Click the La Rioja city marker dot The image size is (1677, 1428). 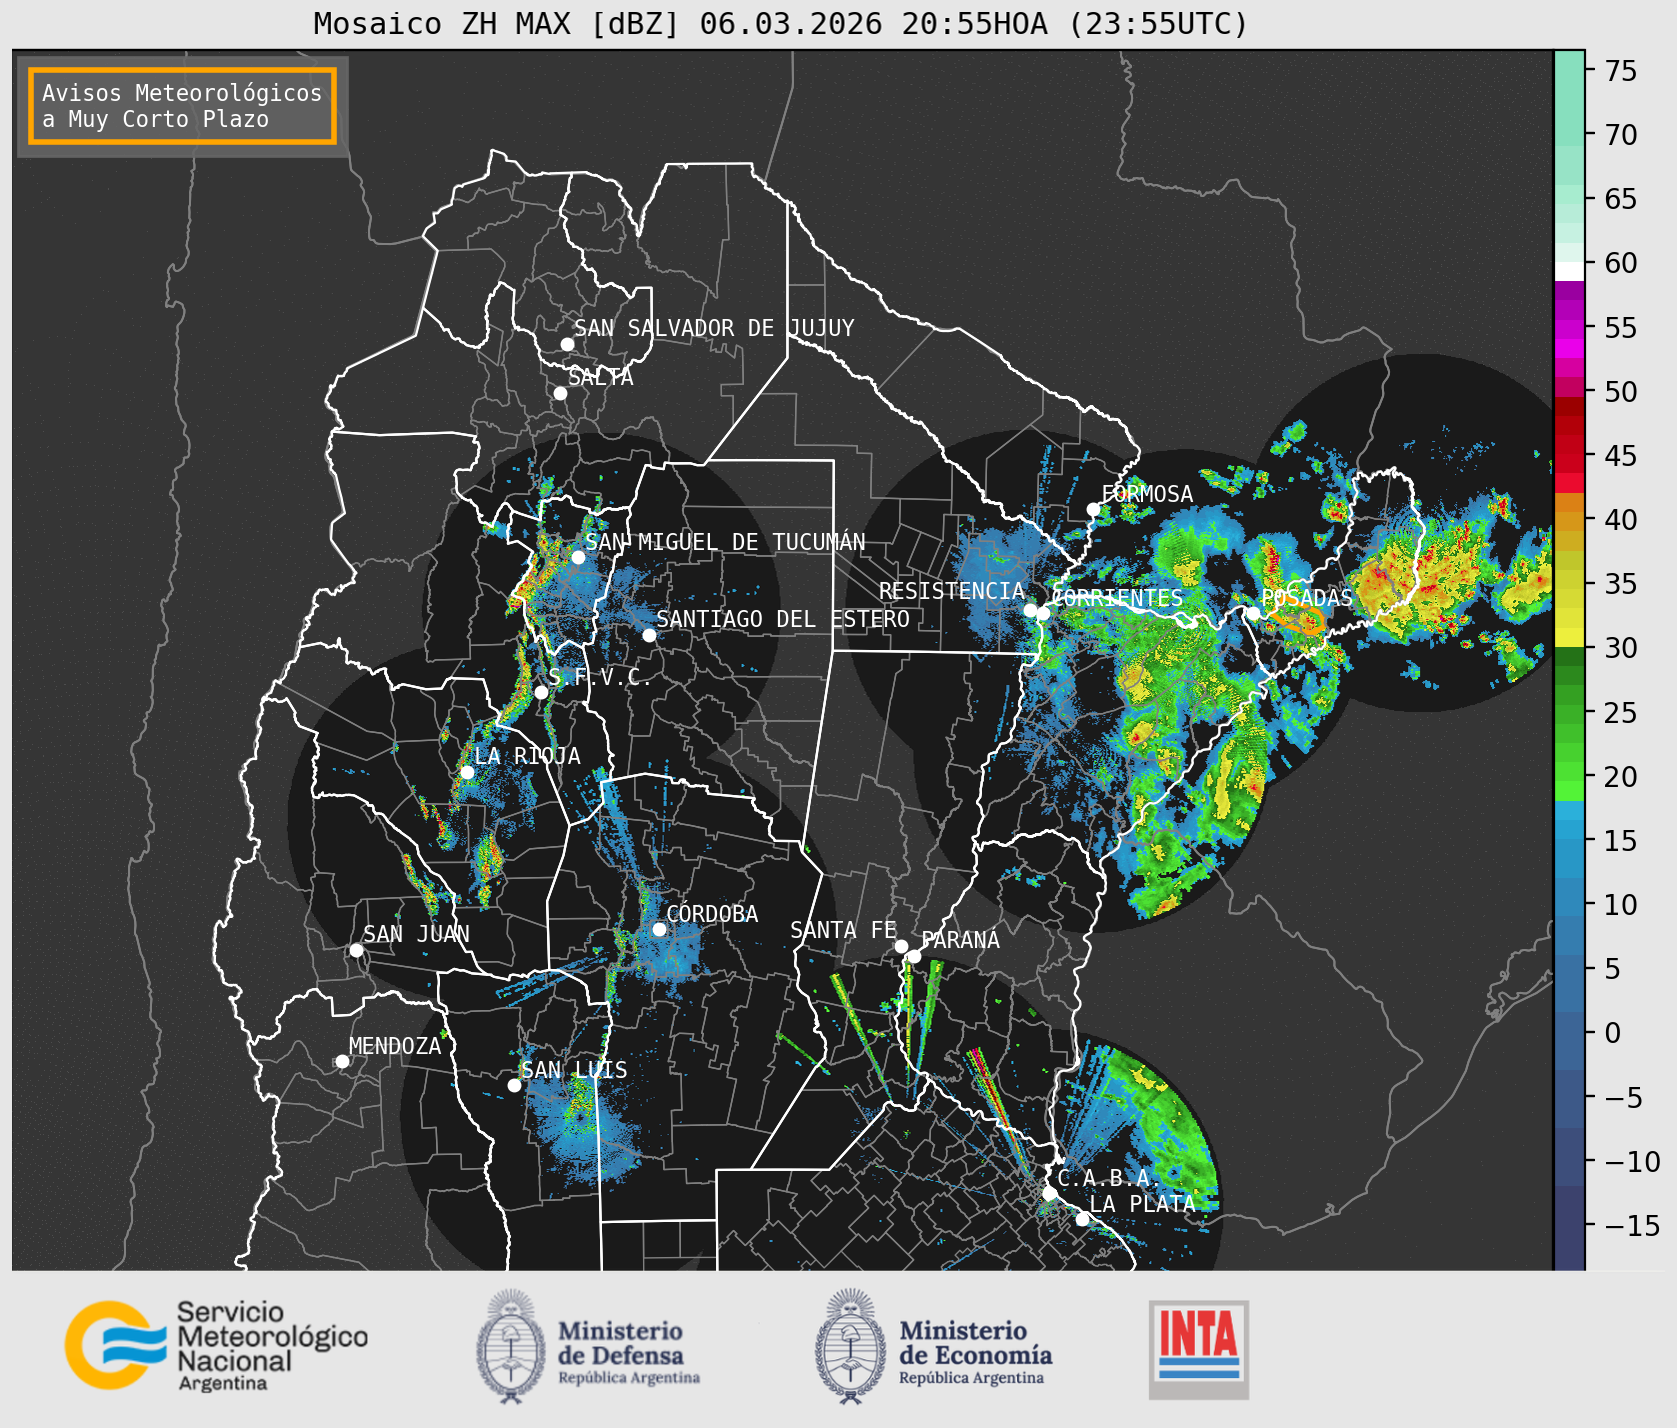coord(467,772)
